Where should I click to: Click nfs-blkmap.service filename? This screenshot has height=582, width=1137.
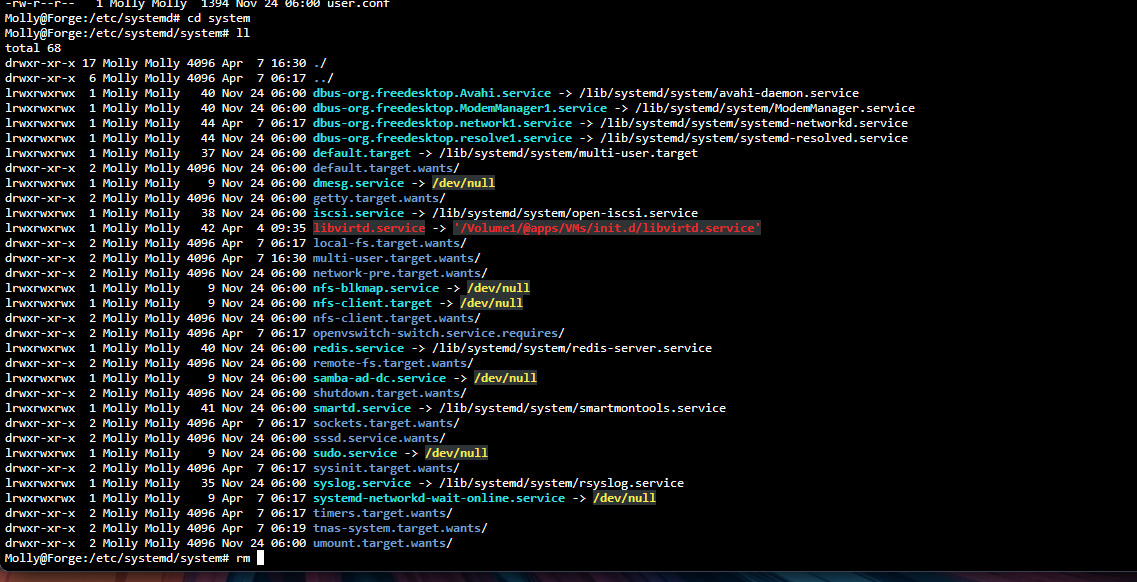coord(376,288)
